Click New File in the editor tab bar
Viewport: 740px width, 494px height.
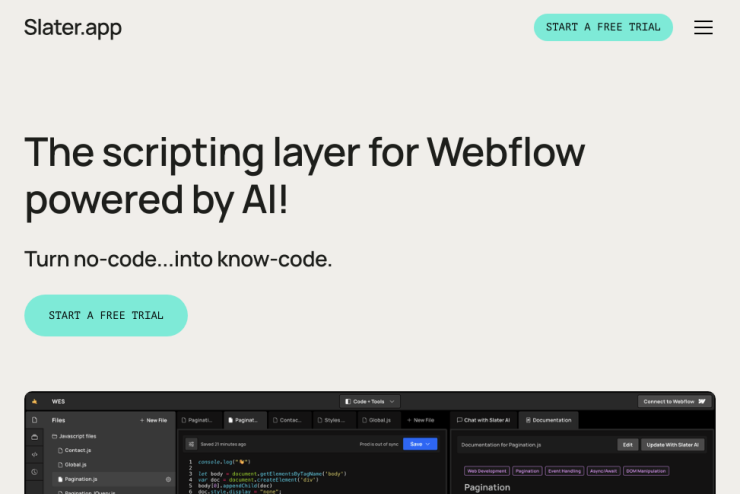[420, 420]
